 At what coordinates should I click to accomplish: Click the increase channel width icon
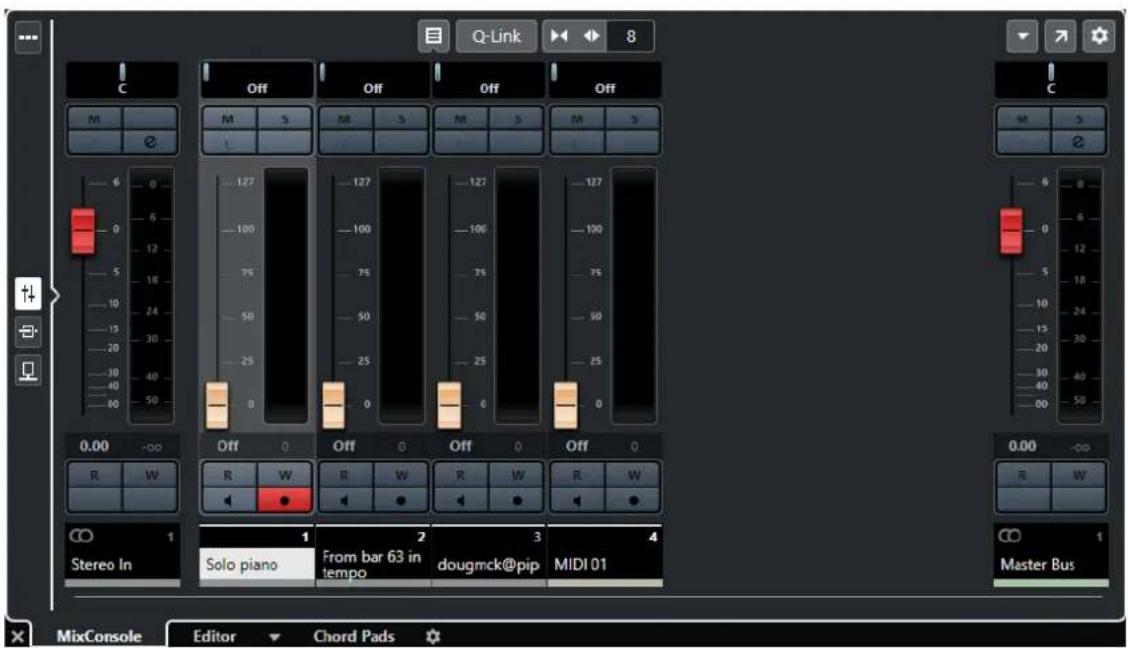(591, 36)
